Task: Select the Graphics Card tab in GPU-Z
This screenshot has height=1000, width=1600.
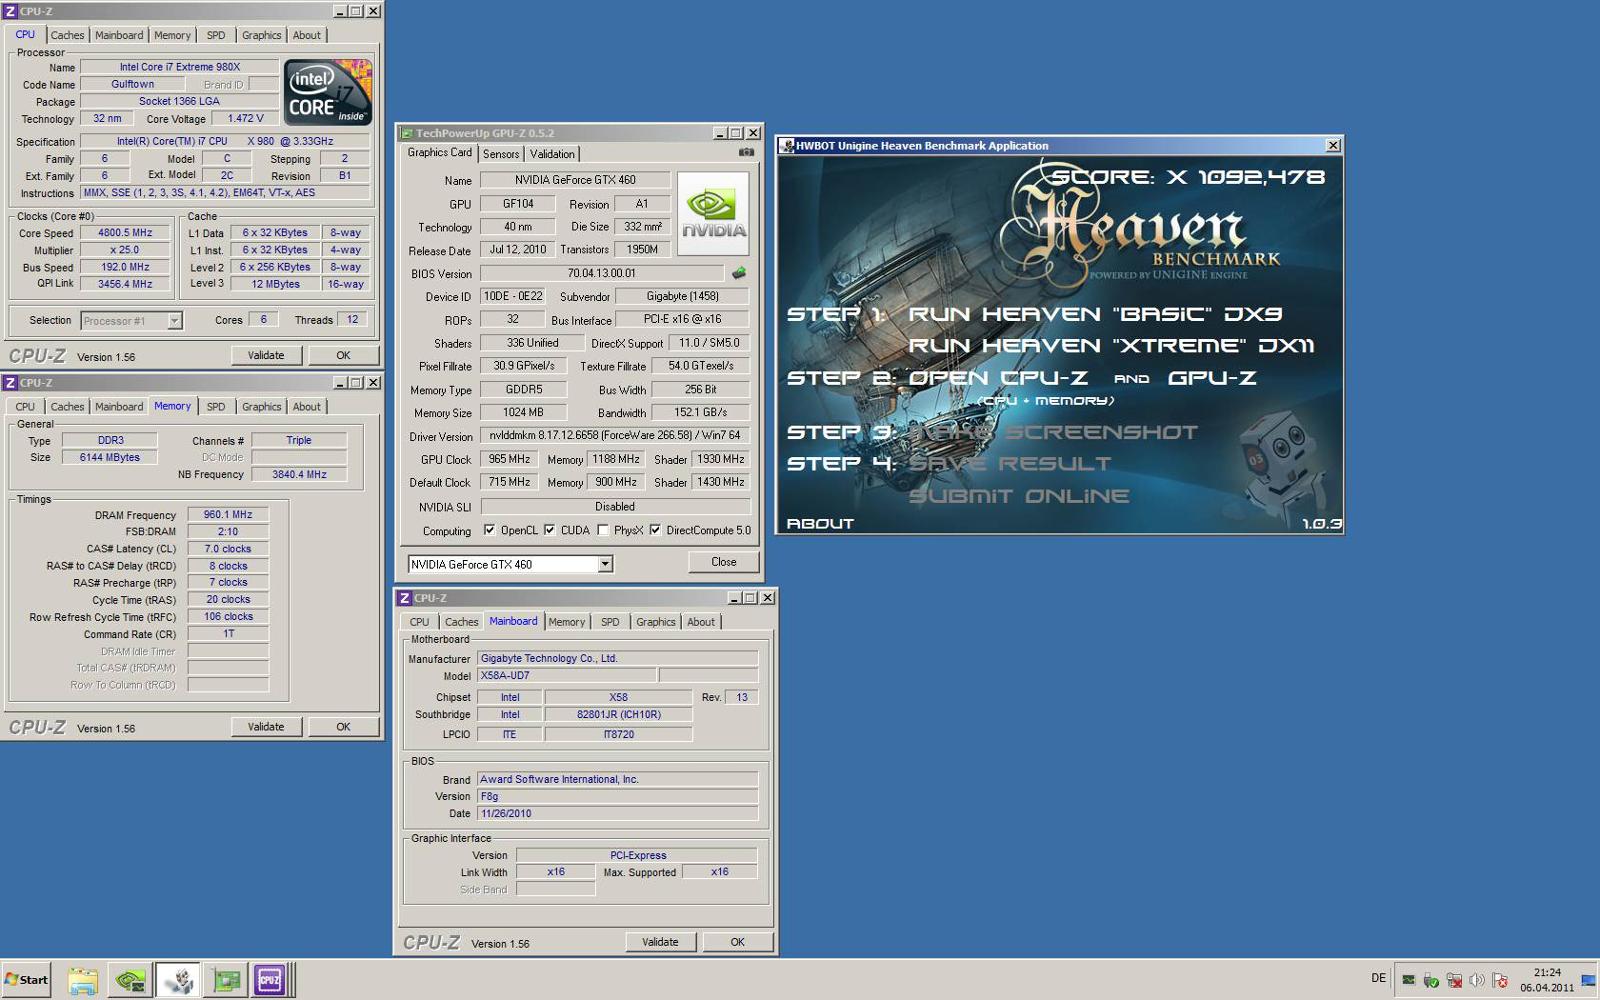Action: click(439, 153)
